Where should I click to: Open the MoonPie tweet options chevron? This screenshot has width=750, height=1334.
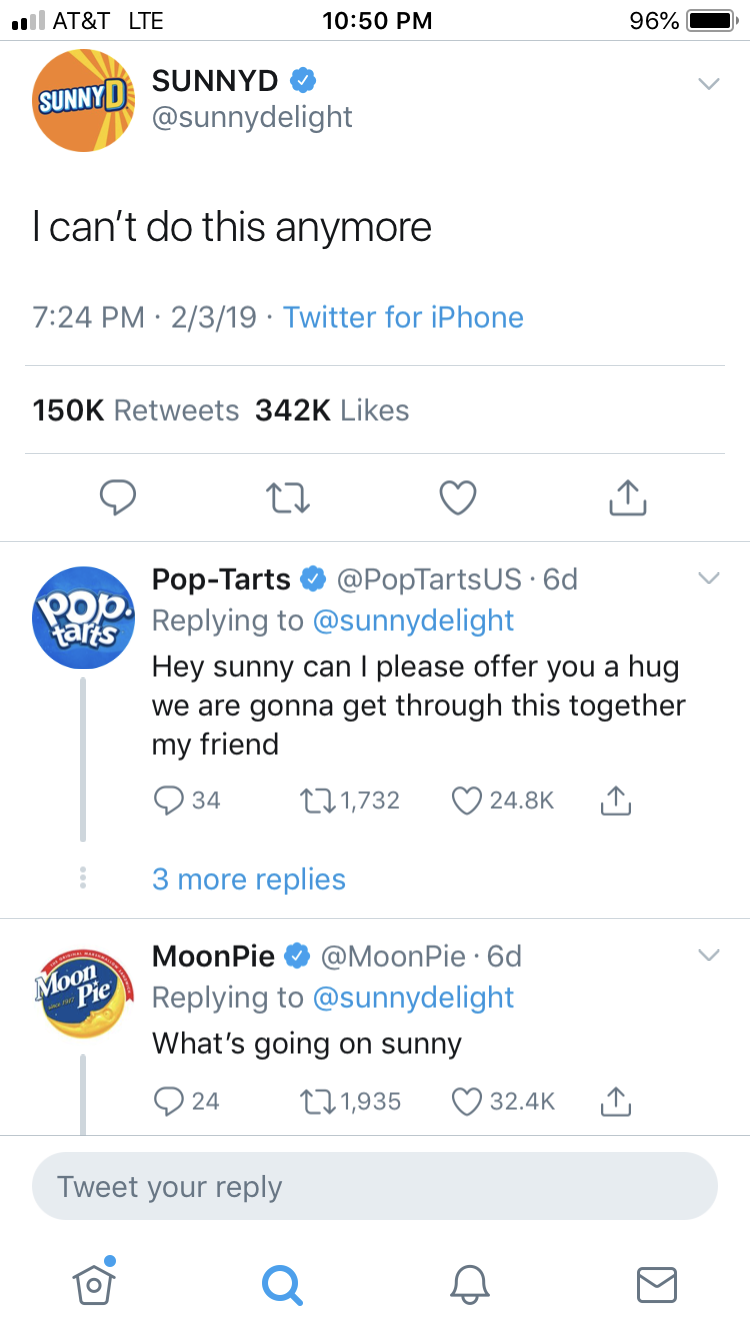(x=708, y=956)
